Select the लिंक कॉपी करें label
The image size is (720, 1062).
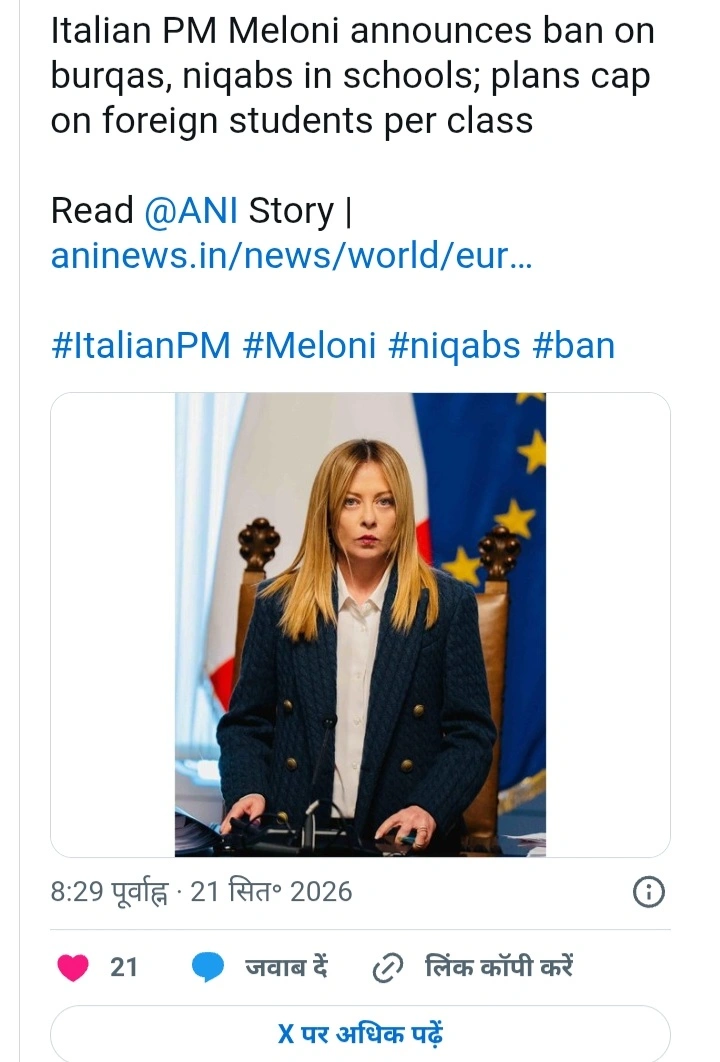[499, 967]
